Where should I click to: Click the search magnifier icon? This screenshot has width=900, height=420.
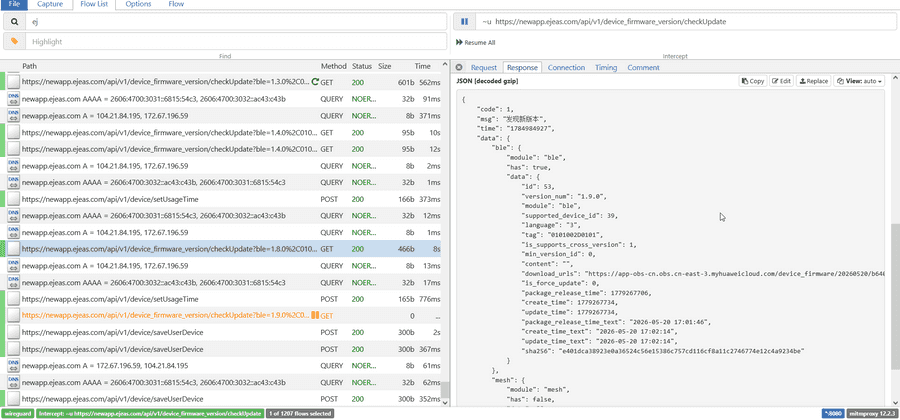[14, 22]
